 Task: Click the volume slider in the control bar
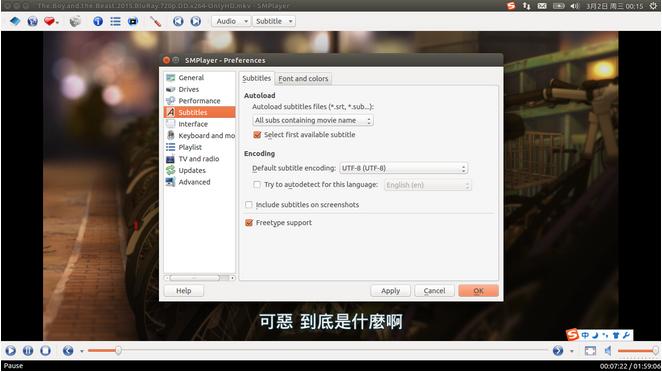point(638,350)
